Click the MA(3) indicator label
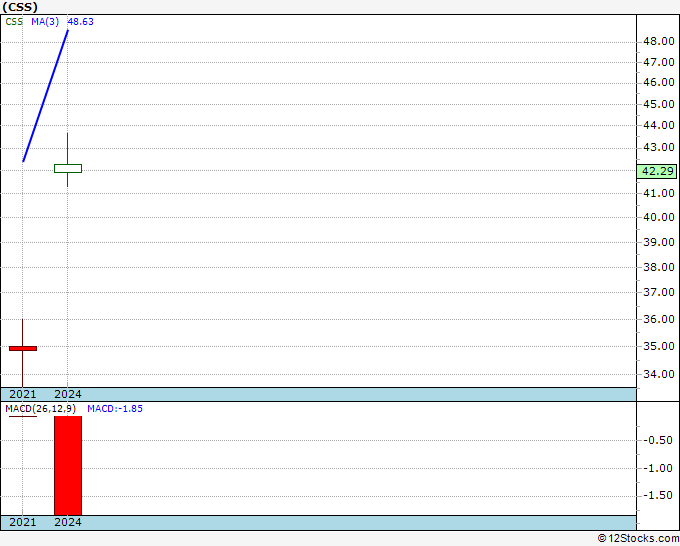Screen dimensions: 680x546 point(45,22)
